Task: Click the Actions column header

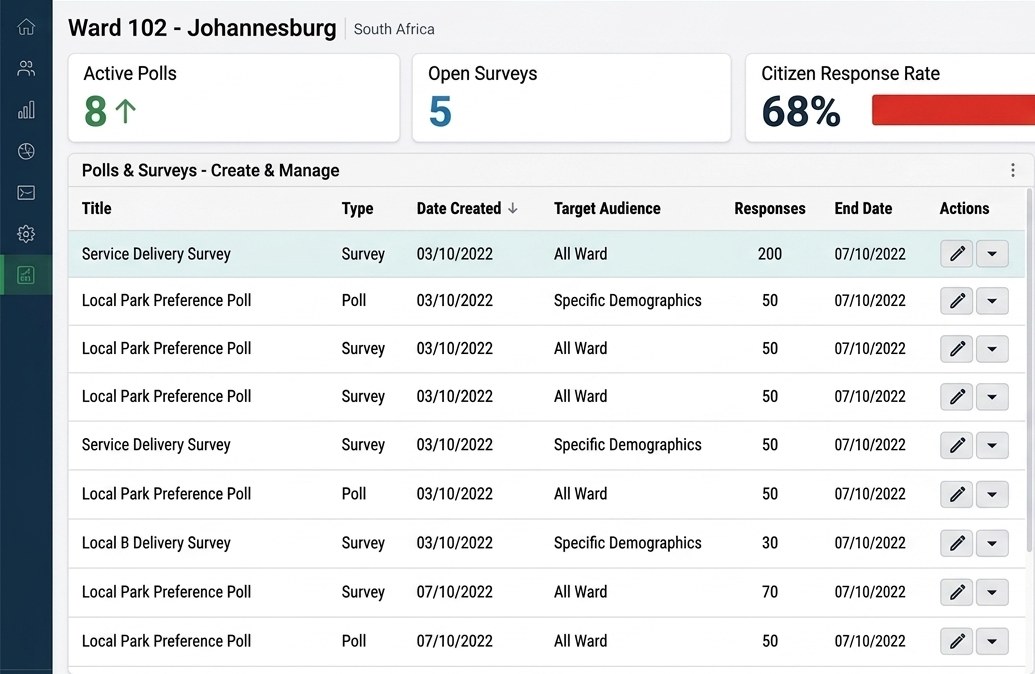Action: coord(964,209)
